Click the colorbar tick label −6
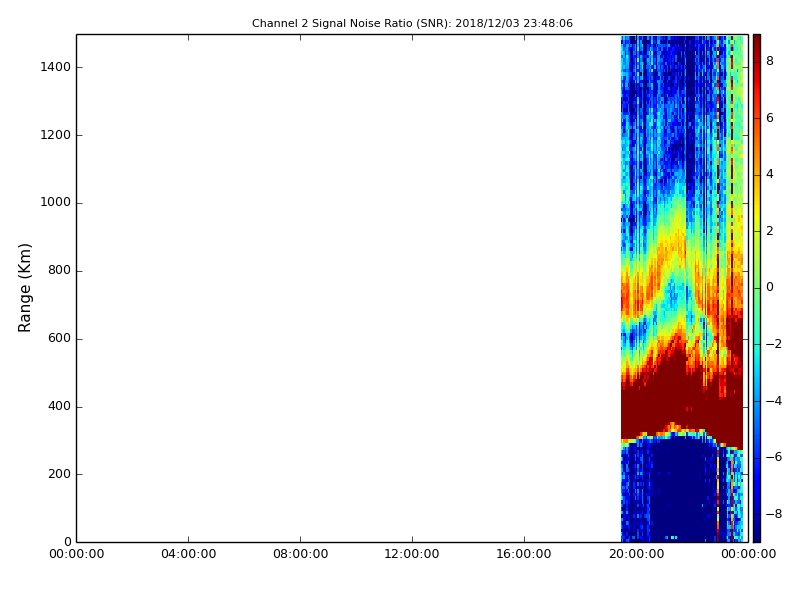Screen dimensions: 800x600 pos(774,457)
